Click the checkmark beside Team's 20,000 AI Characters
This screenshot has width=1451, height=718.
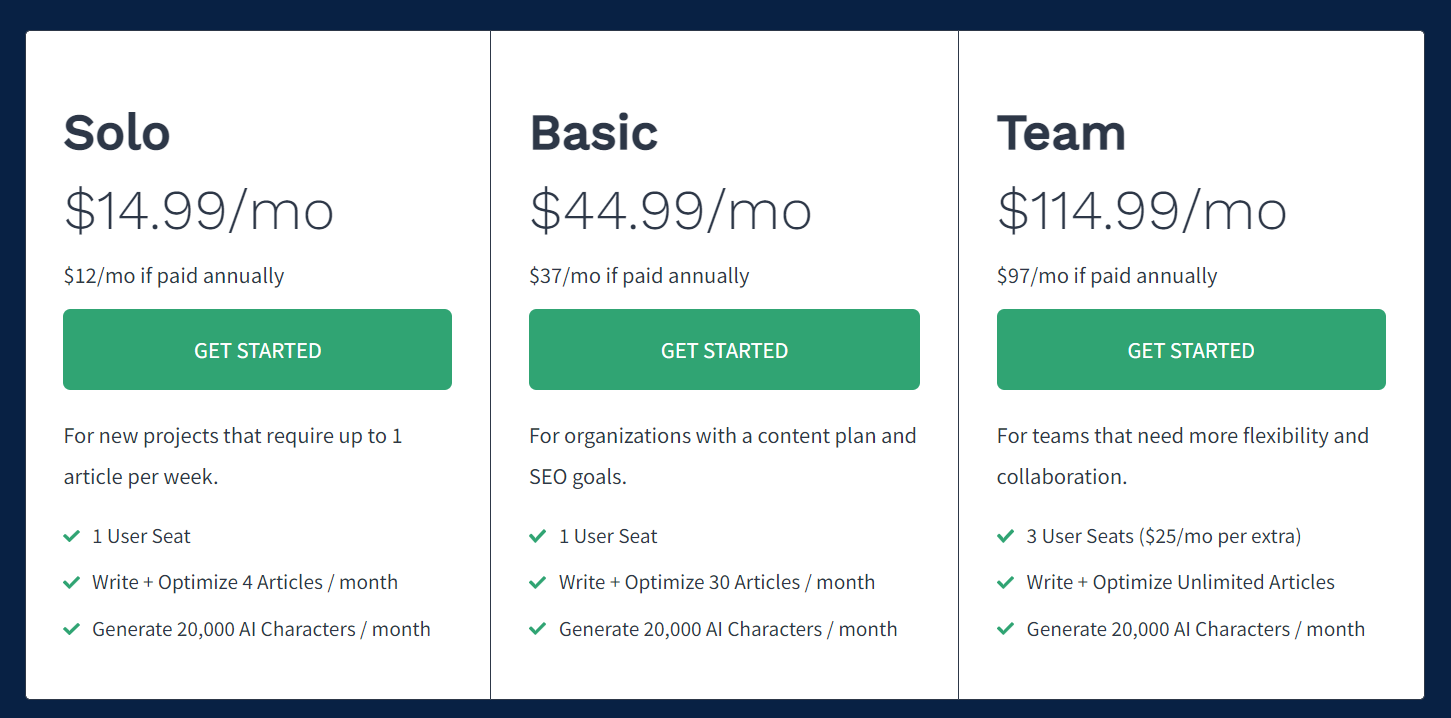click(x=1006, y=629)
